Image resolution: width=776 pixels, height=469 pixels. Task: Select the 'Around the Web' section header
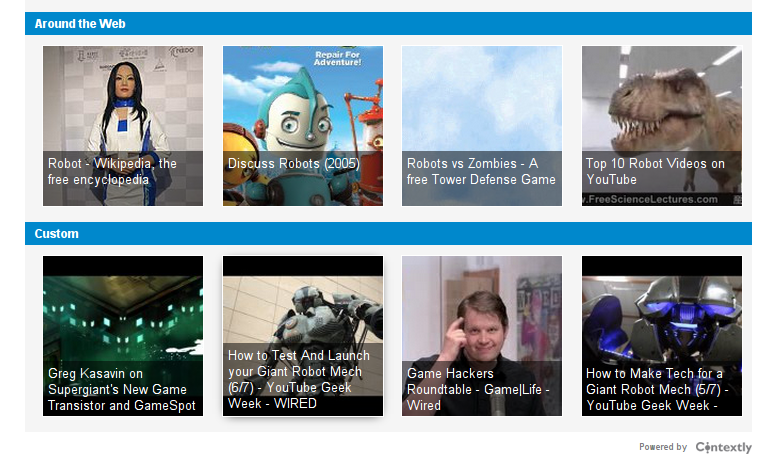point(388,24)
